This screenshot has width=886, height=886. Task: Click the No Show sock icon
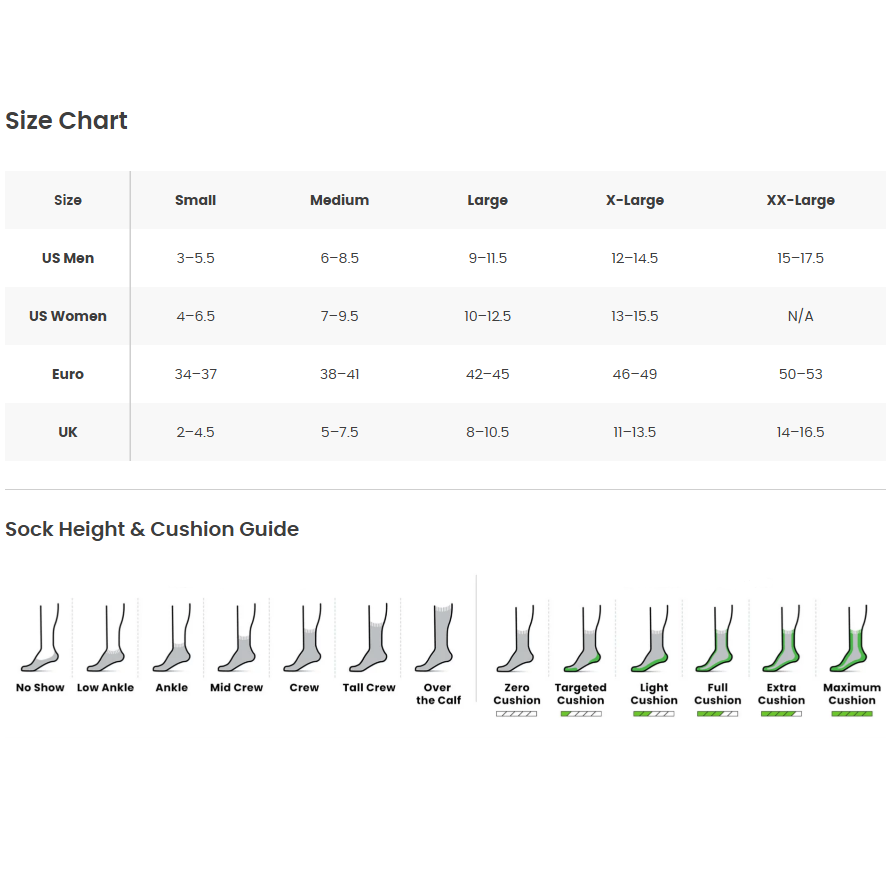[40, 640]
